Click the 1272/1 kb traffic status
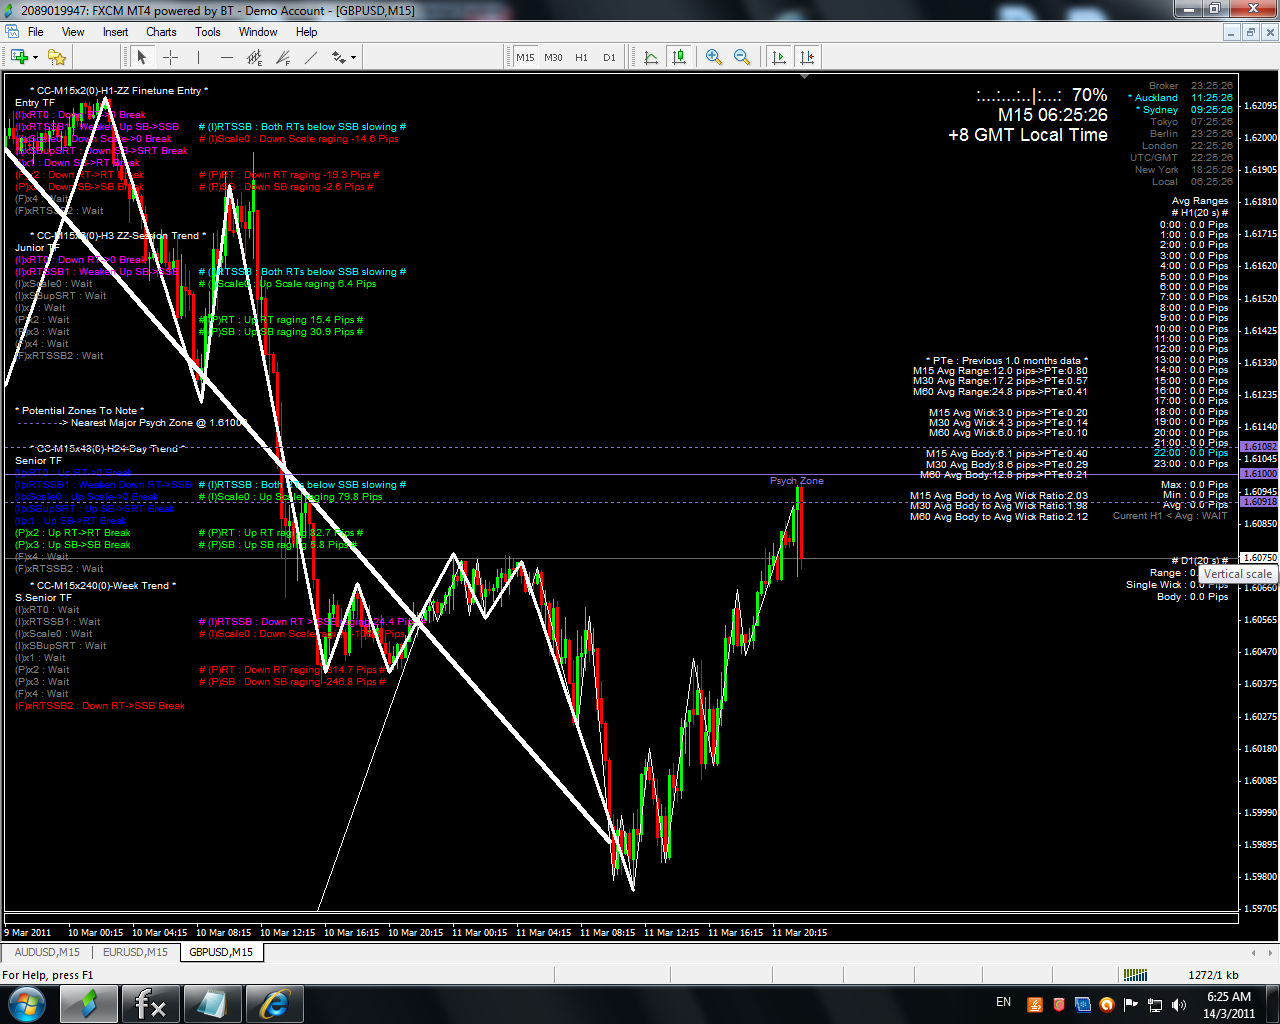Viewport: 1280px width, 1024px height. tap(1213, 975)
